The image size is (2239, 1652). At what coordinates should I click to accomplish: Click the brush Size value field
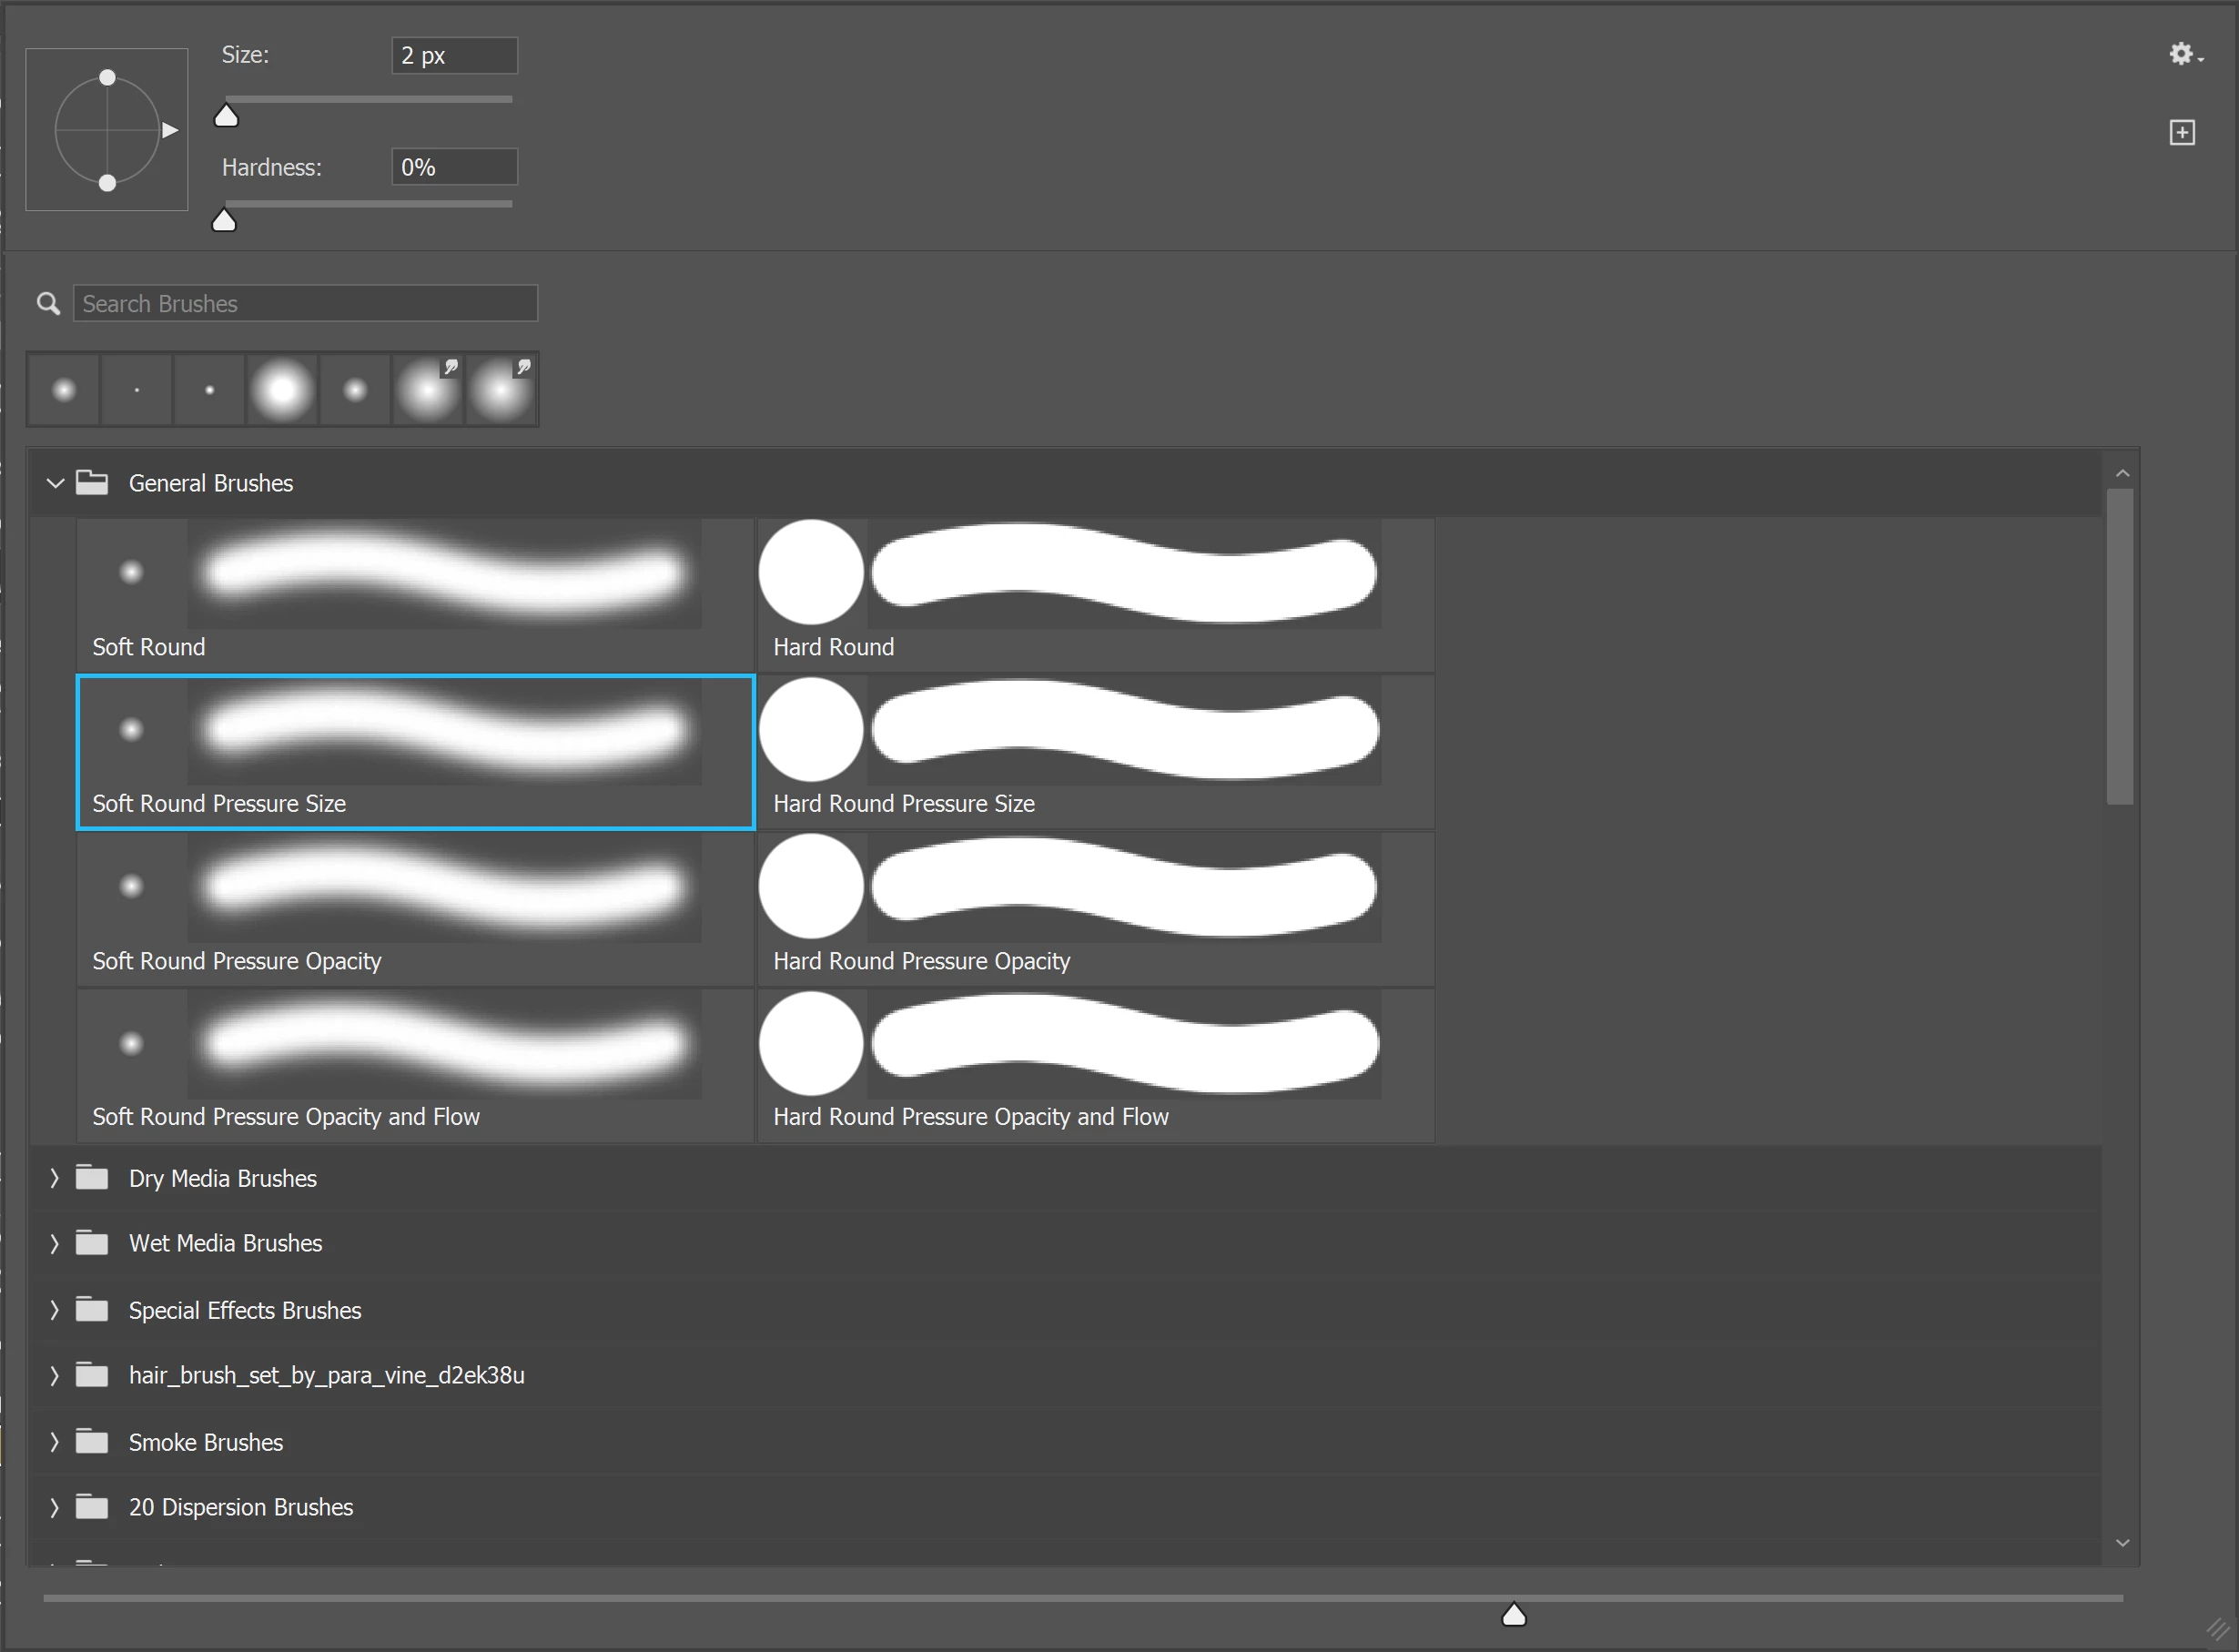pyautogui.click(x=454, y=55)
